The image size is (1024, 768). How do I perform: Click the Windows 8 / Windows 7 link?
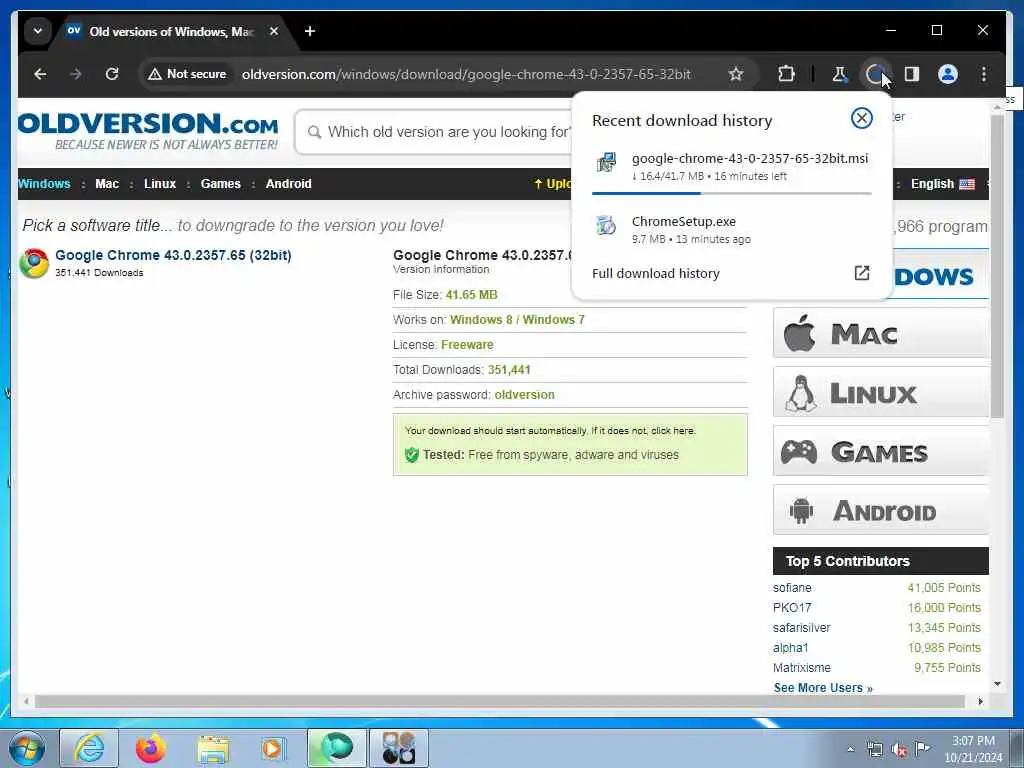(517, 320)
